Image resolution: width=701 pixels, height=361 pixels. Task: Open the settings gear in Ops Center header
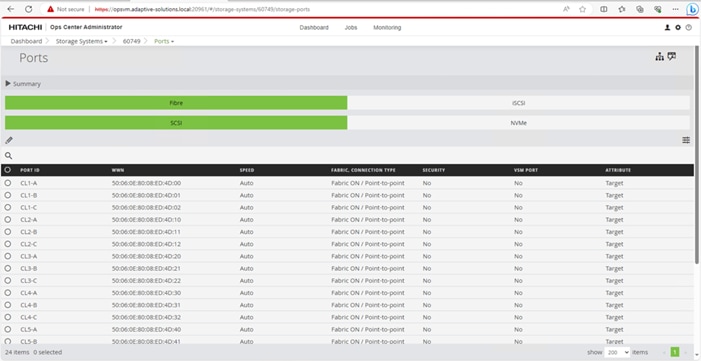(678, 28)
